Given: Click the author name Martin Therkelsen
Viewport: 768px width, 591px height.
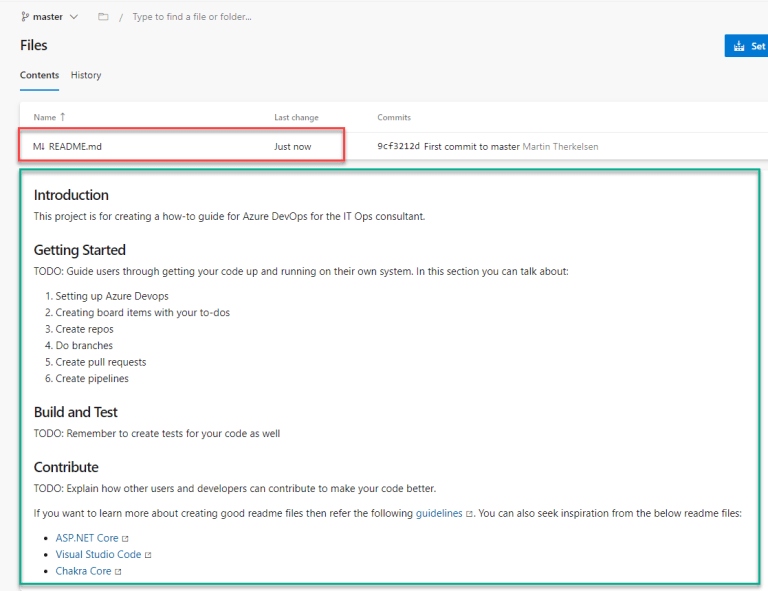Looking at the screenshot, I should (560, 146).
